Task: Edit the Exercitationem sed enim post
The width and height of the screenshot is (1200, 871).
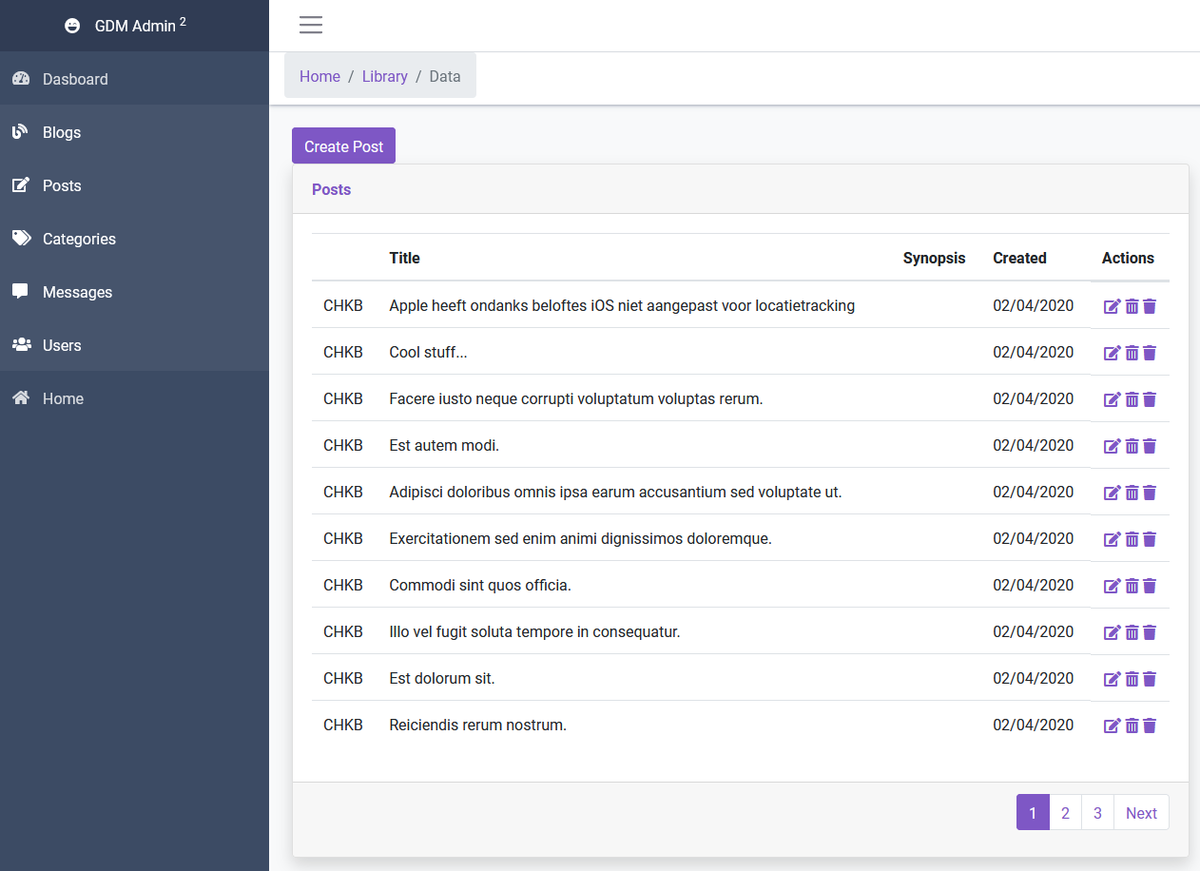Action: tap(1112, 540)
